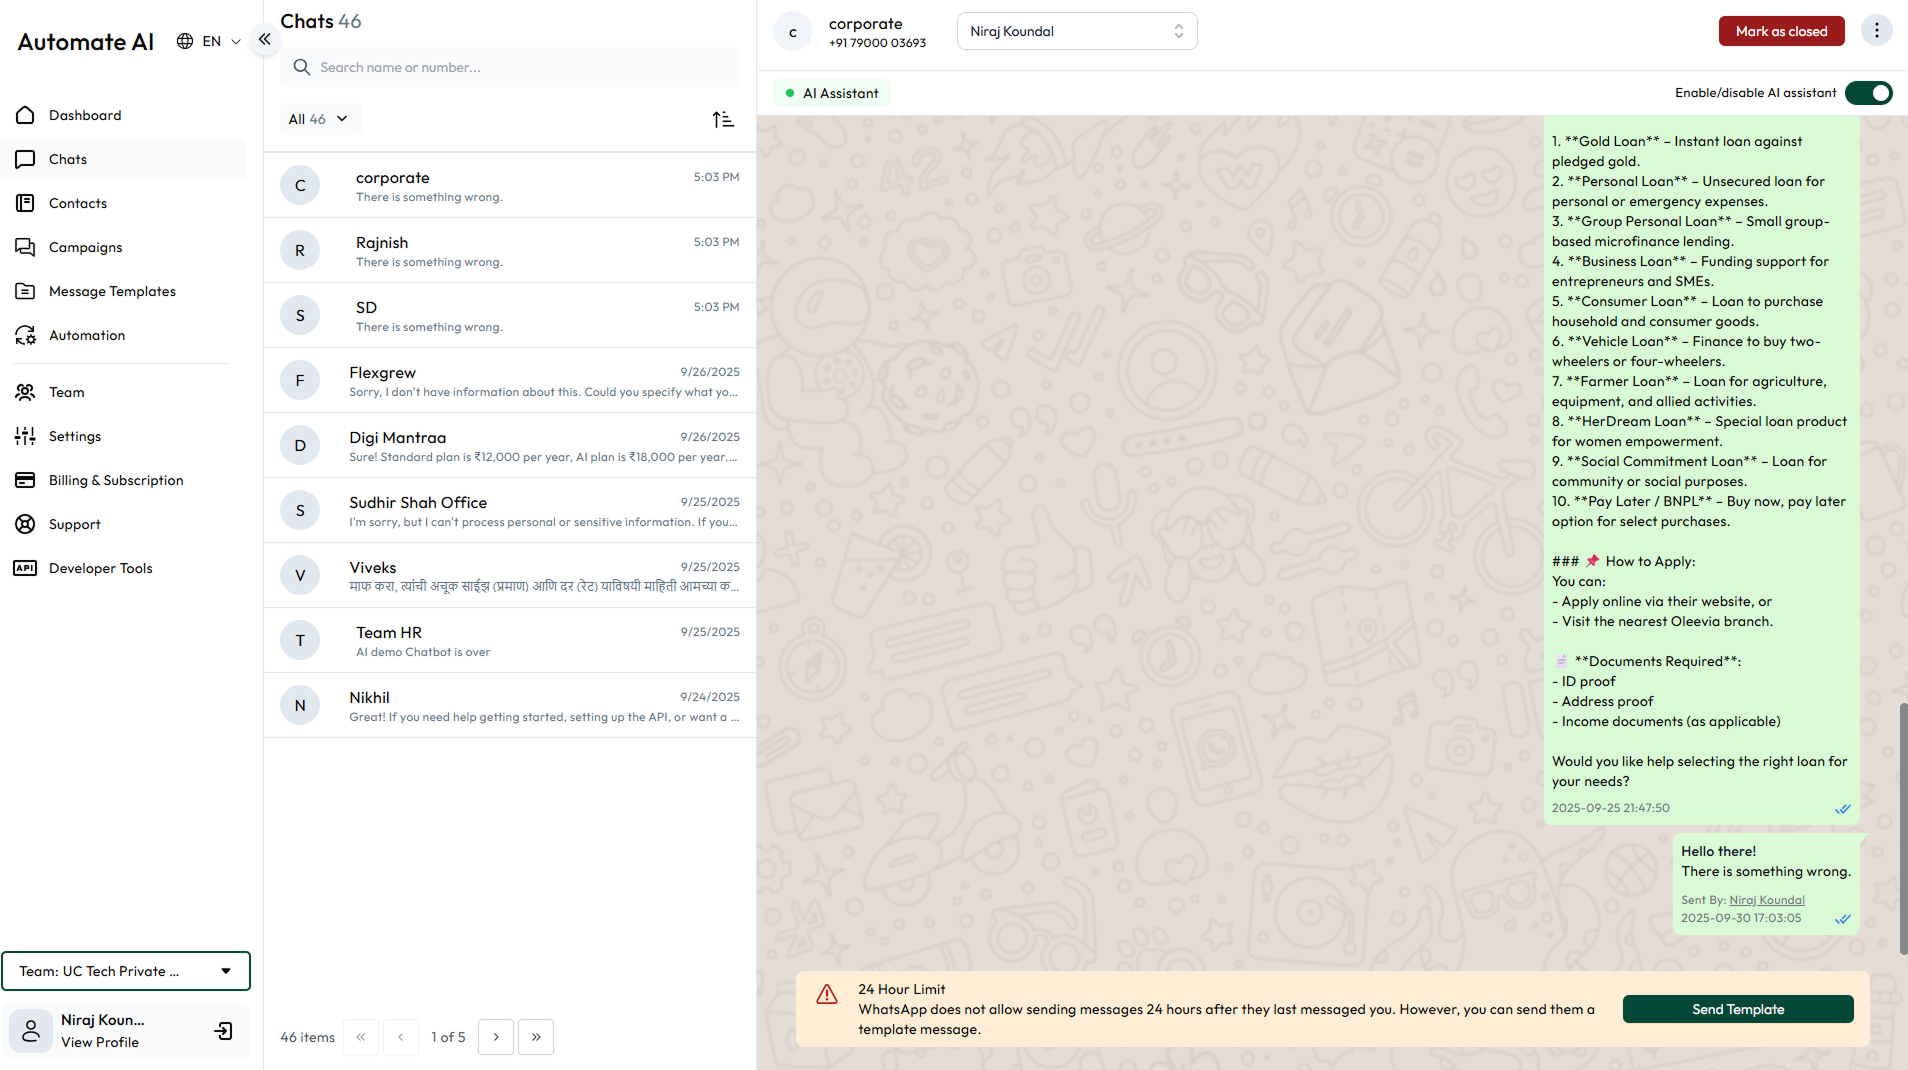
Task: Click the Mark as closed button
Action: [1781, 31]
